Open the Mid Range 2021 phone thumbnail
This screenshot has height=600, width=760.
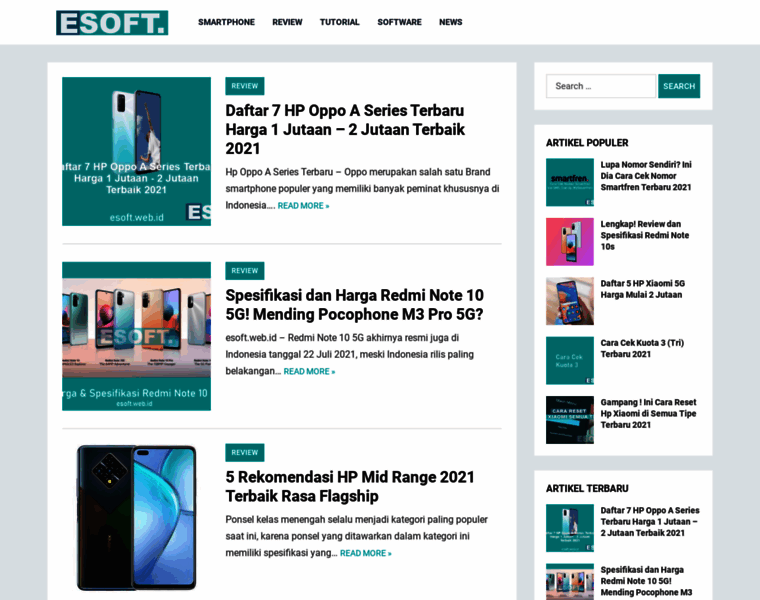tap(136, 518)
